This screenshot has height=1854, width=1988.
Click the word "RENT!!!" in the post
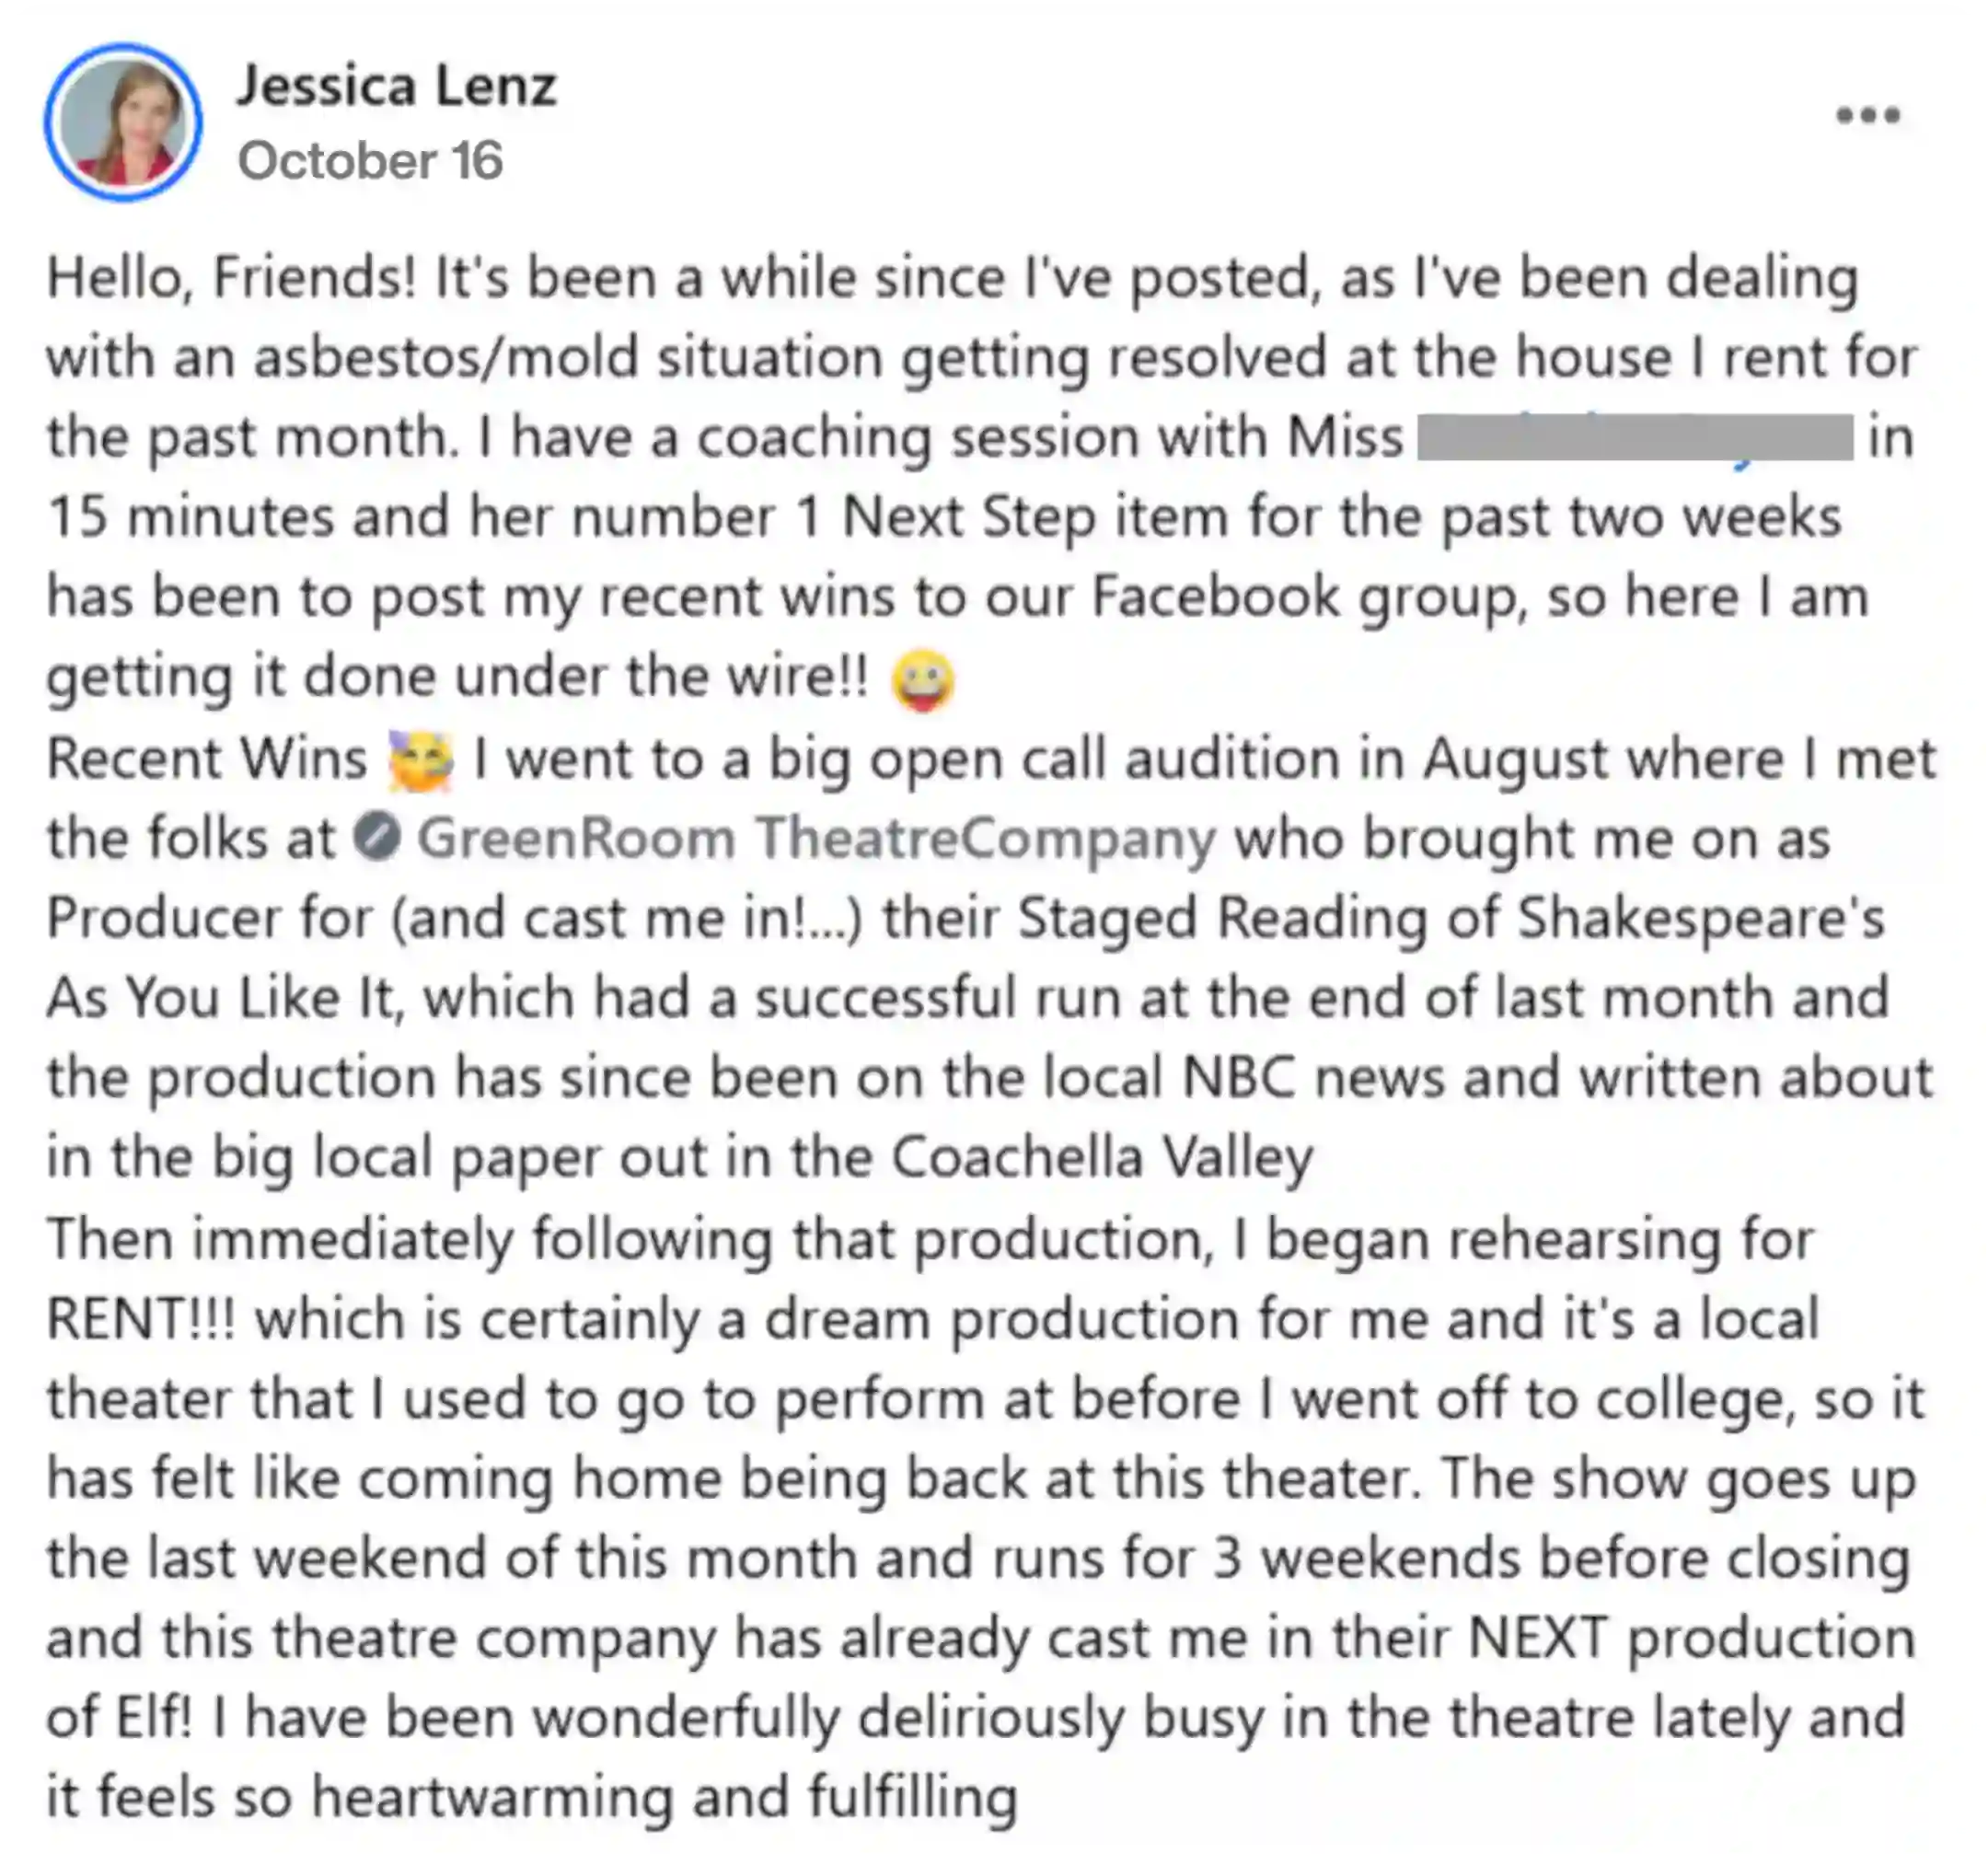coord(141,1318)
